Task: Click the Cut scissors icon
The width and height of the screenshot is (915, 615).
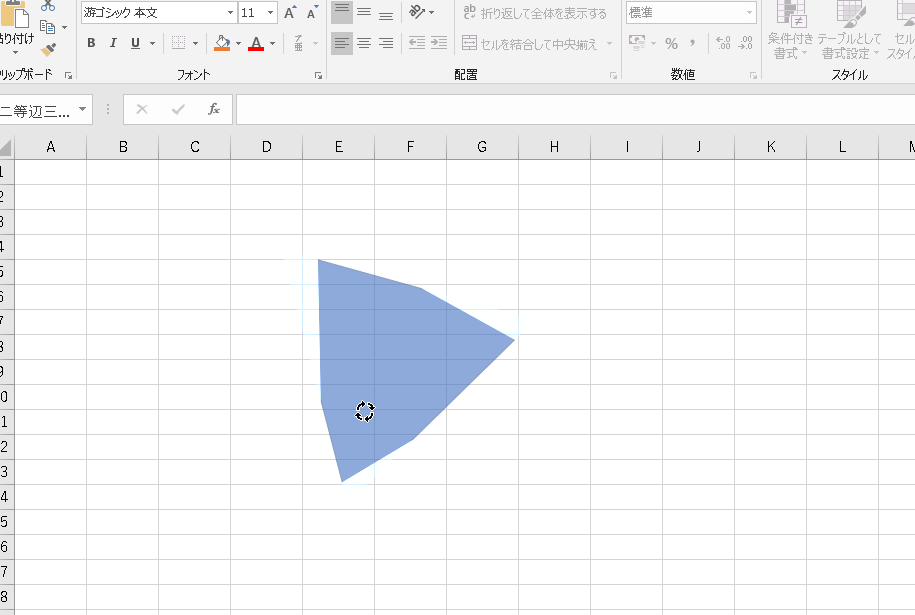Action: (x=48, y=6)
